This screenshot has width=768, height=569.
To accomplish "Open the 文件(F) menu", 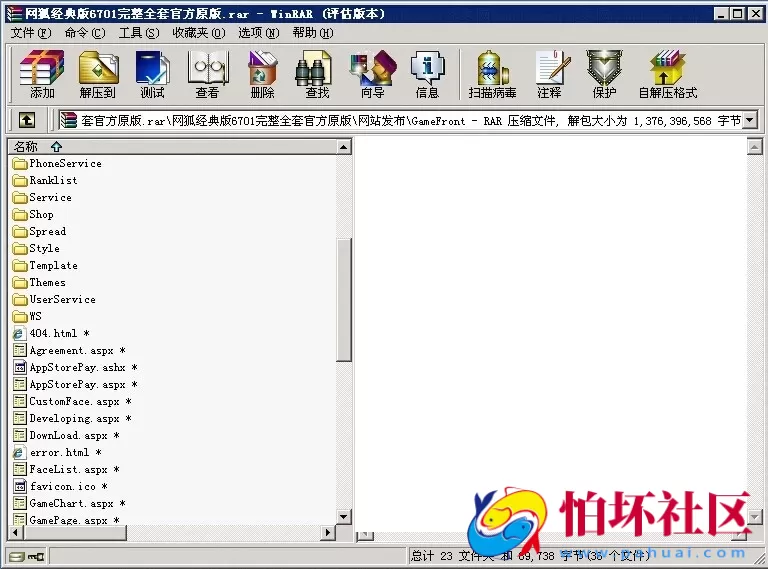I will click(31, 33).
